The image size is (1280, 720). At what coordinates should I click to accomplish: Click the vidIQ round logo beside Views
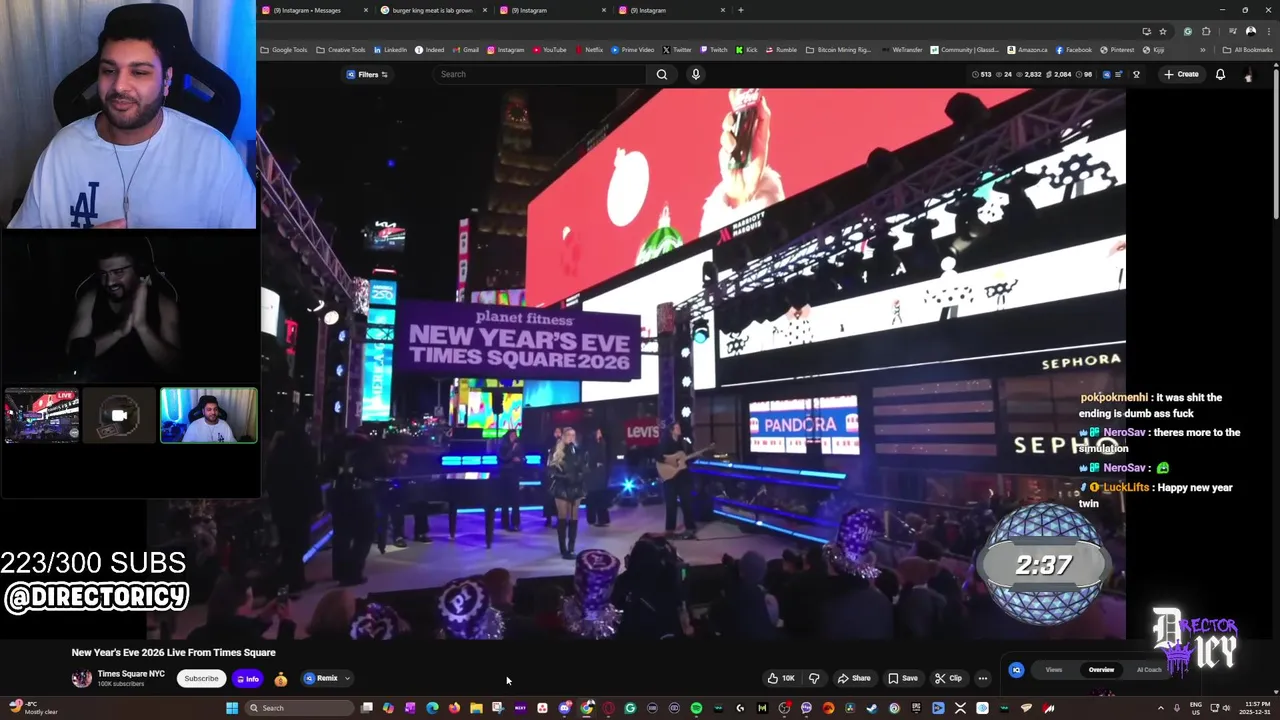tap(1016, 670)
